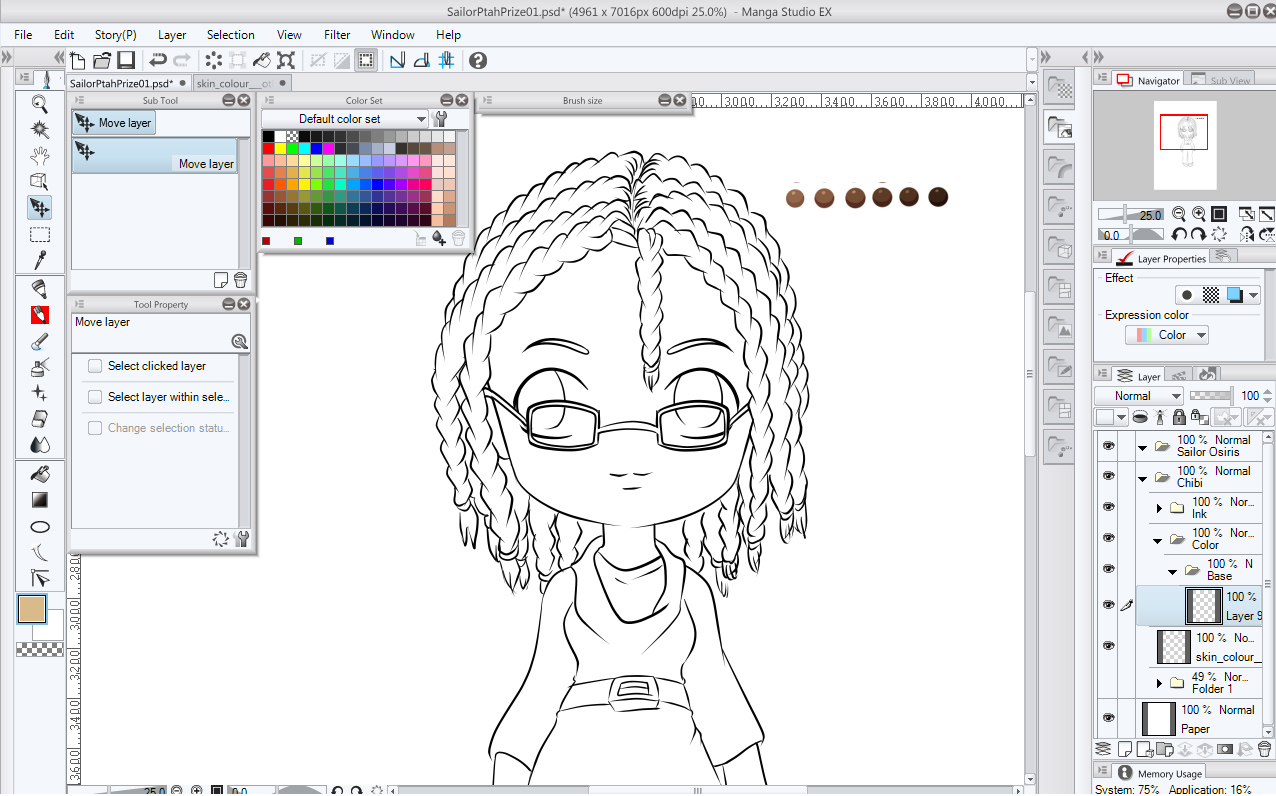Select the Eraser tool
Viewport: 1276px width, 796px height.
(x=40, y=418)
